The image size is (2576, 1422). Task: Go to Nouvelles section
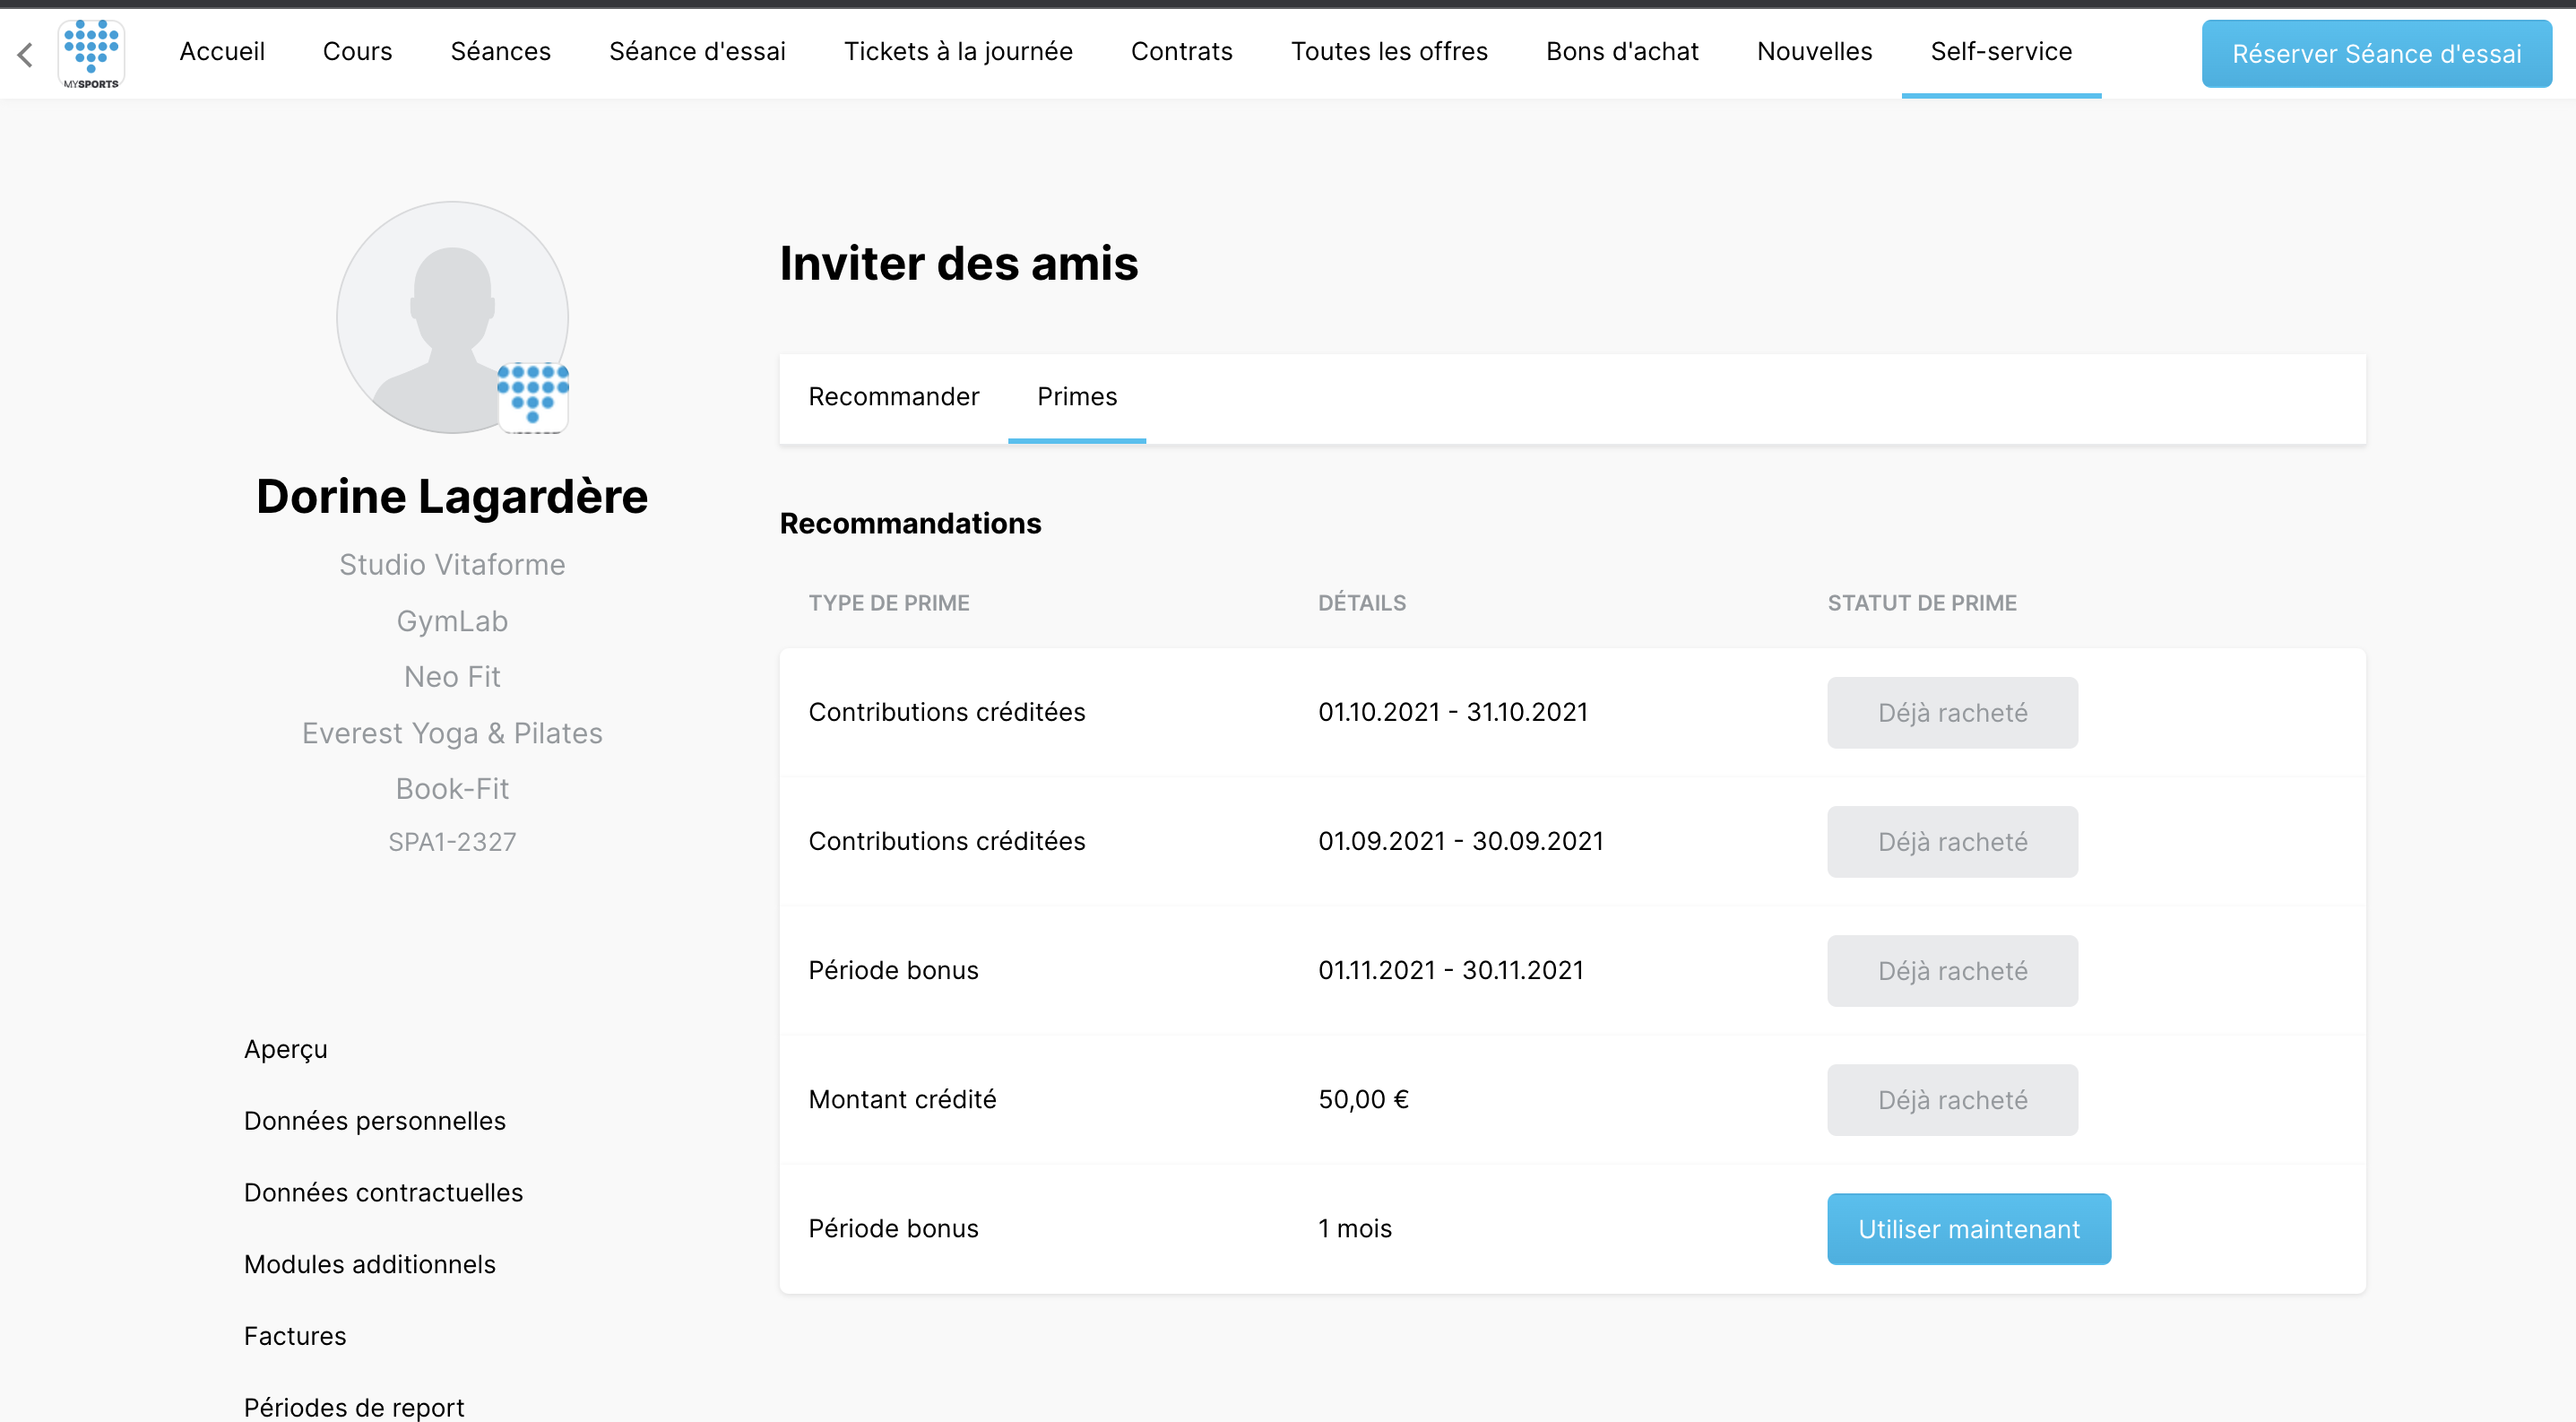tap(1814, 51)
